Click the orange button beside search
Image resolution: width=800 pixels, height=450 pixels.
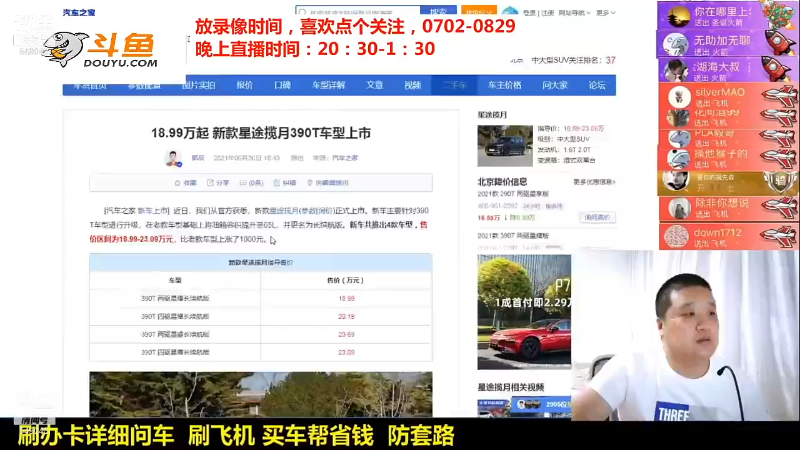click(x=479, y=11)
